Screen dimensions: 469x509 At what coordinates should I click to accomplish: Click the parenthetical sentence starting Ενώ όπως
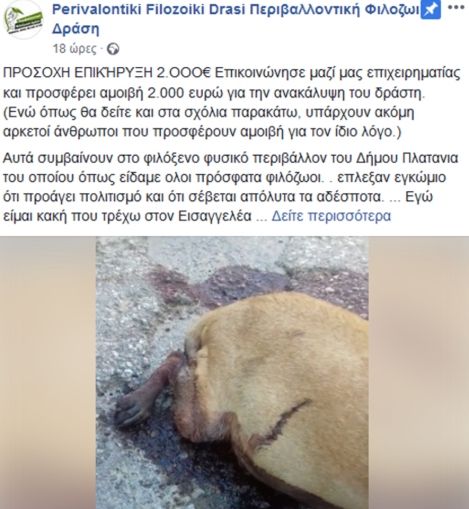tap(208, 122)
